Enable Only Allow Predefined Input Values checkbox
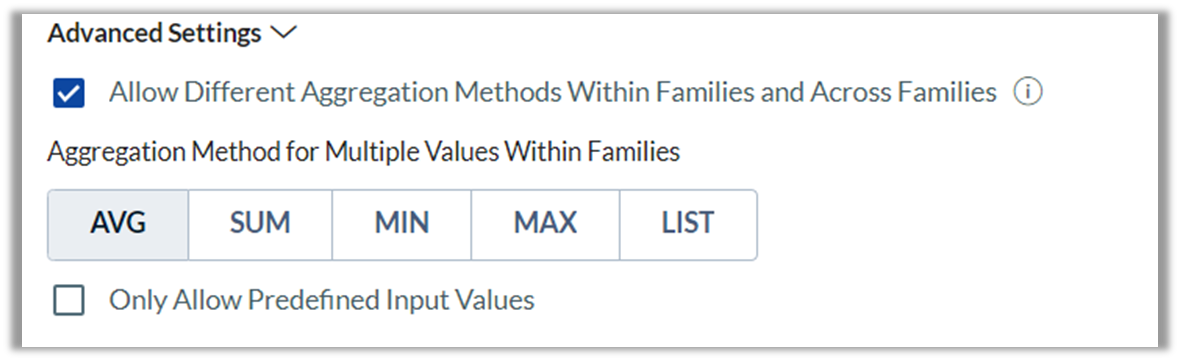This screenshot has width=1180, height=361. coord(68,301)
